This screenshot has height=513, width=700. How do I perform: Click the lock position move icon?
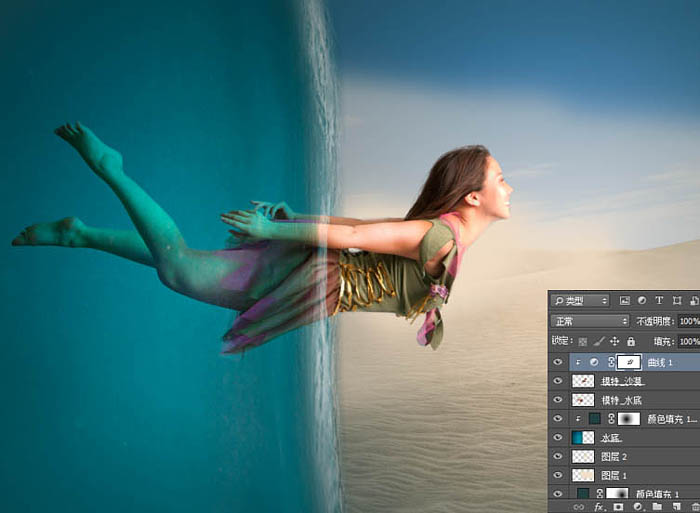(x=614, y=342)
